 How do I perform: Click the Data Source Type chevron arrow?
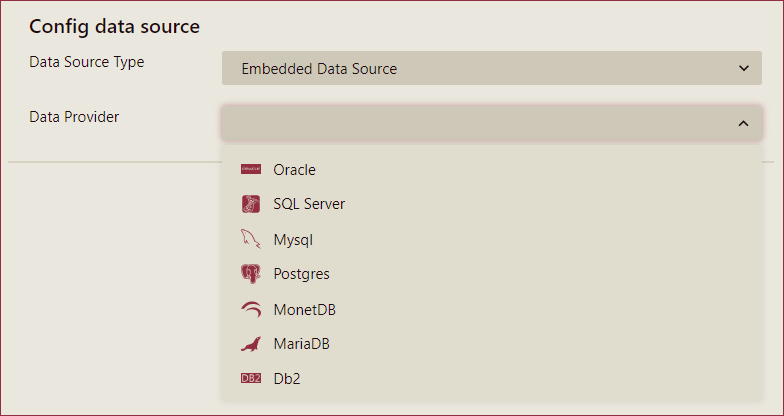744,68
